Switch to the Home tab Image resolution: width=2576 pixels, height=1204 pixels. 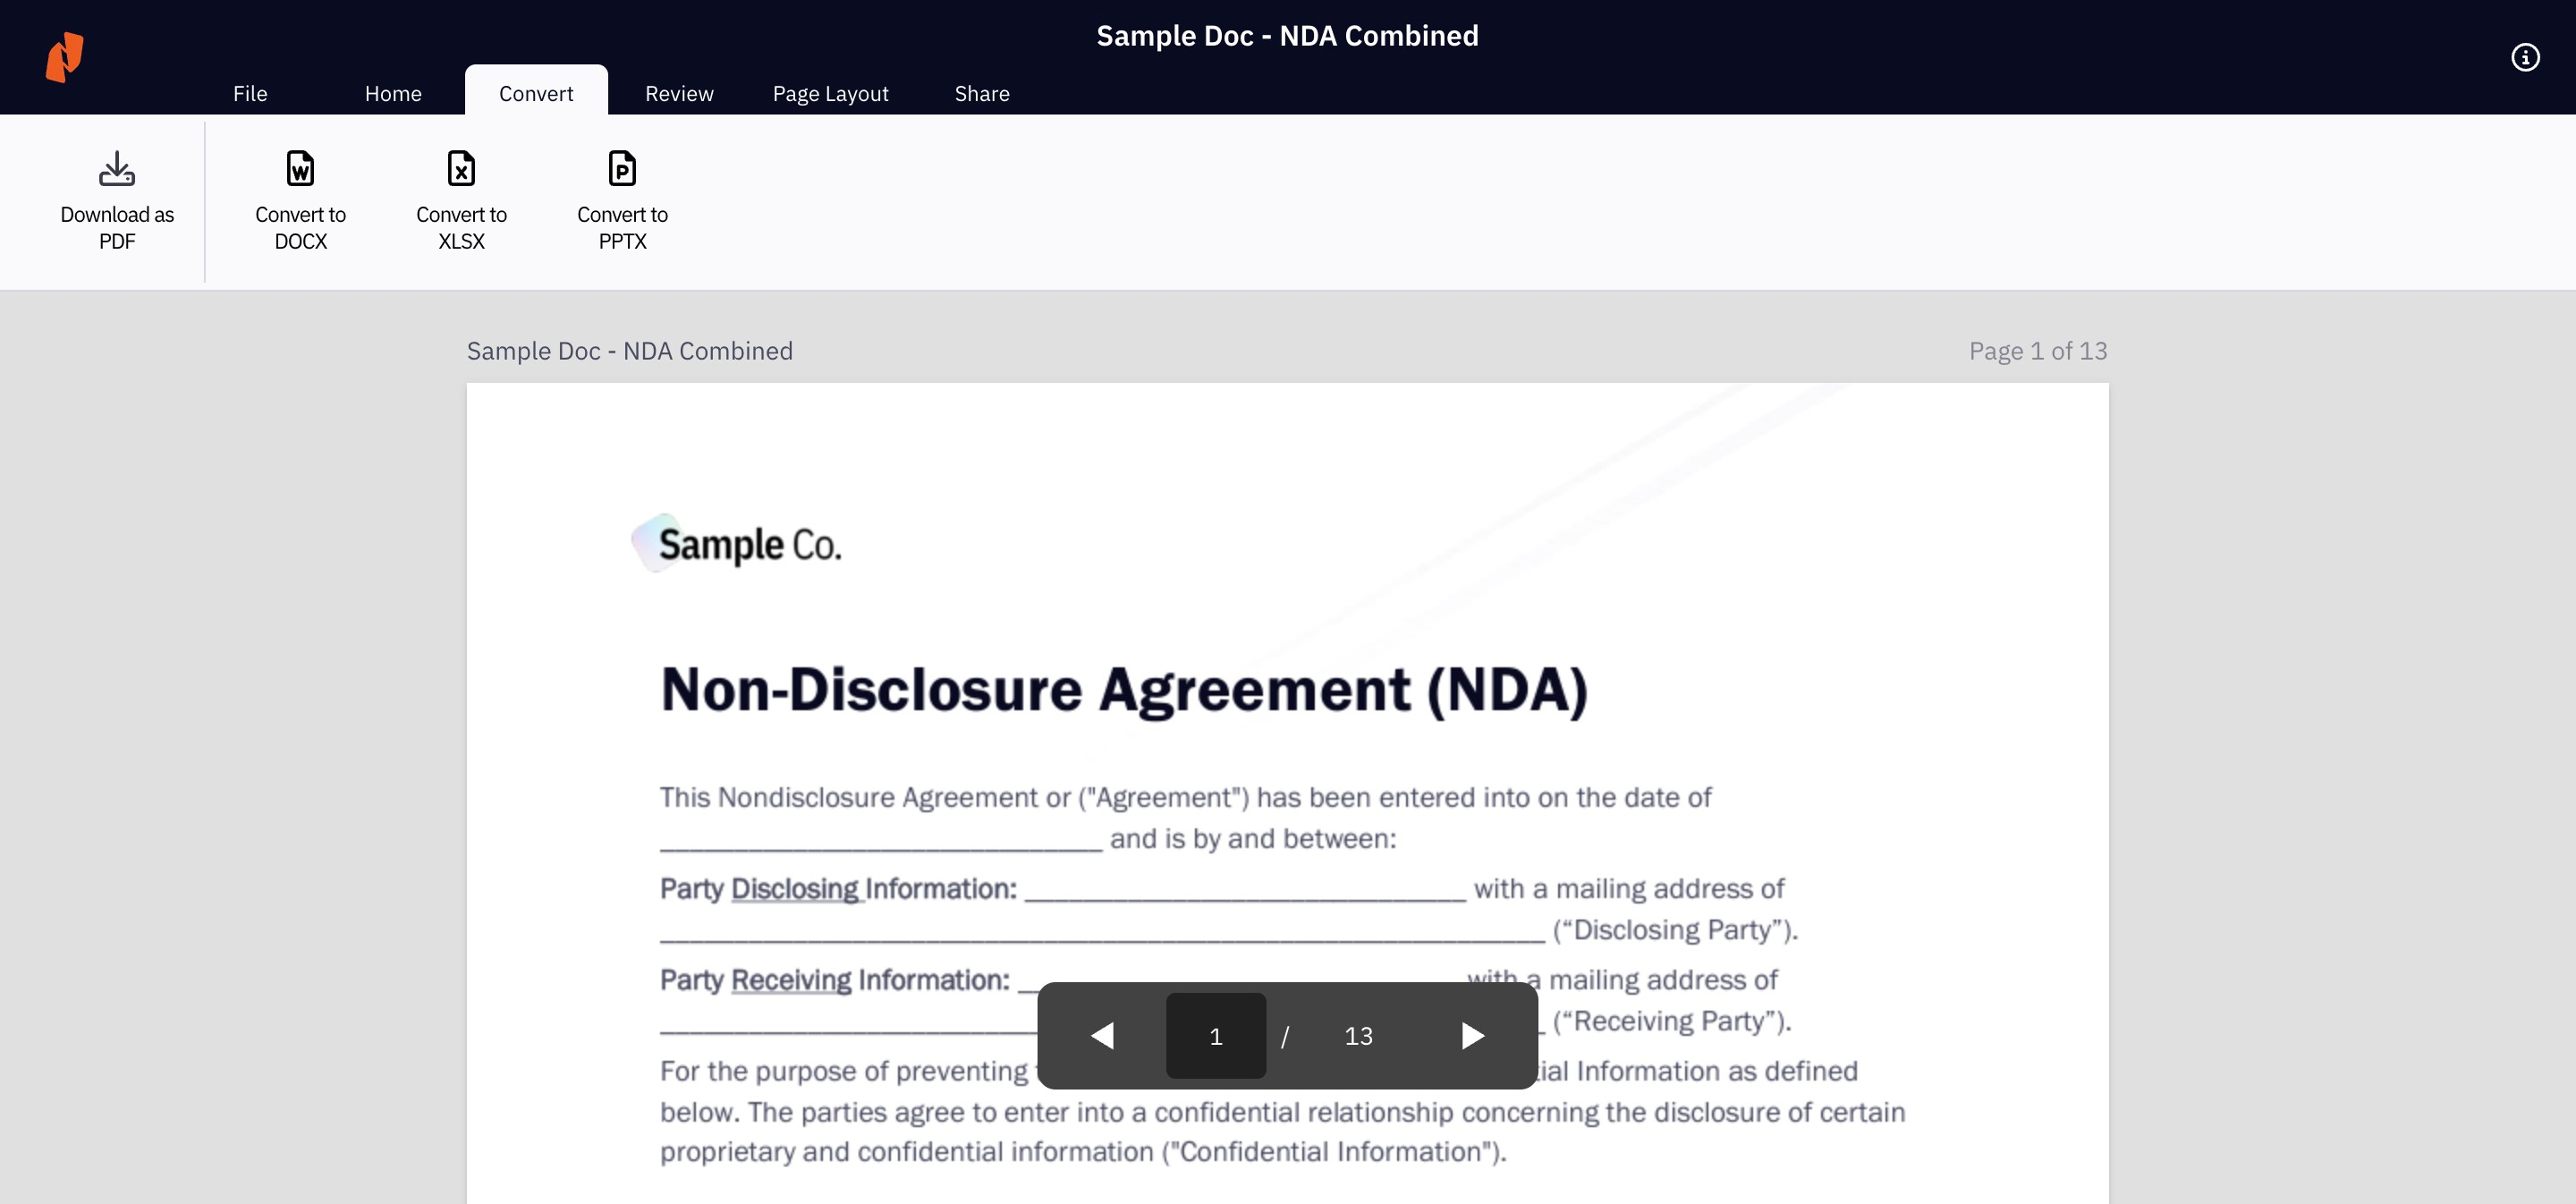(x=393, y=93)
